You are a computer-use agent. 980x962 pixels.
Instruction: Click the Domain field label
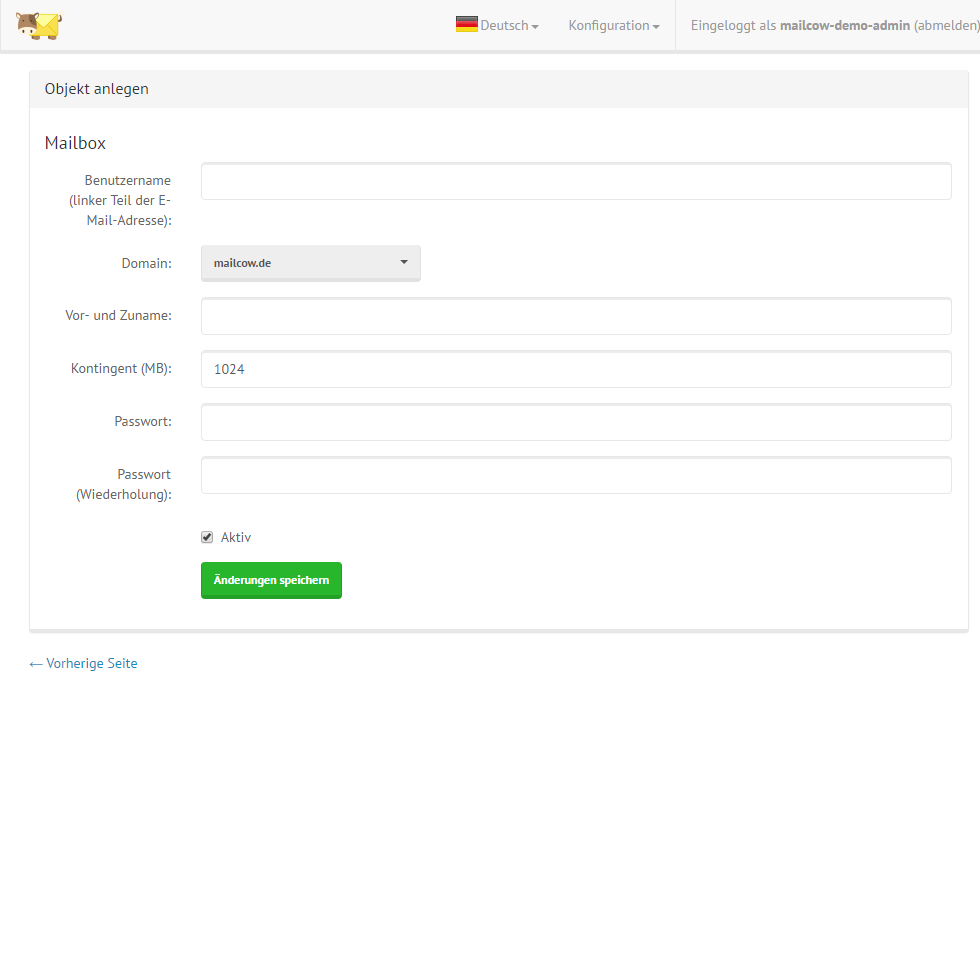(146, 263)
